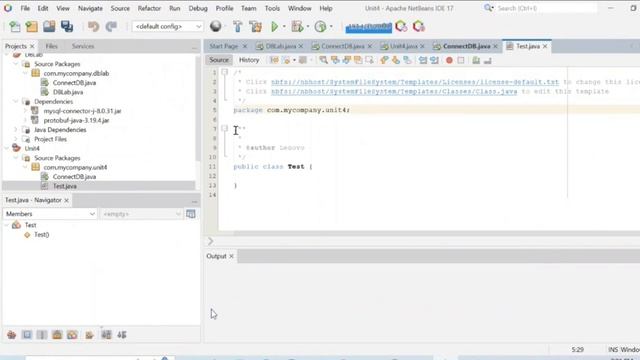
Task: Click the New File toolbar icon
Action: (15, 27)
